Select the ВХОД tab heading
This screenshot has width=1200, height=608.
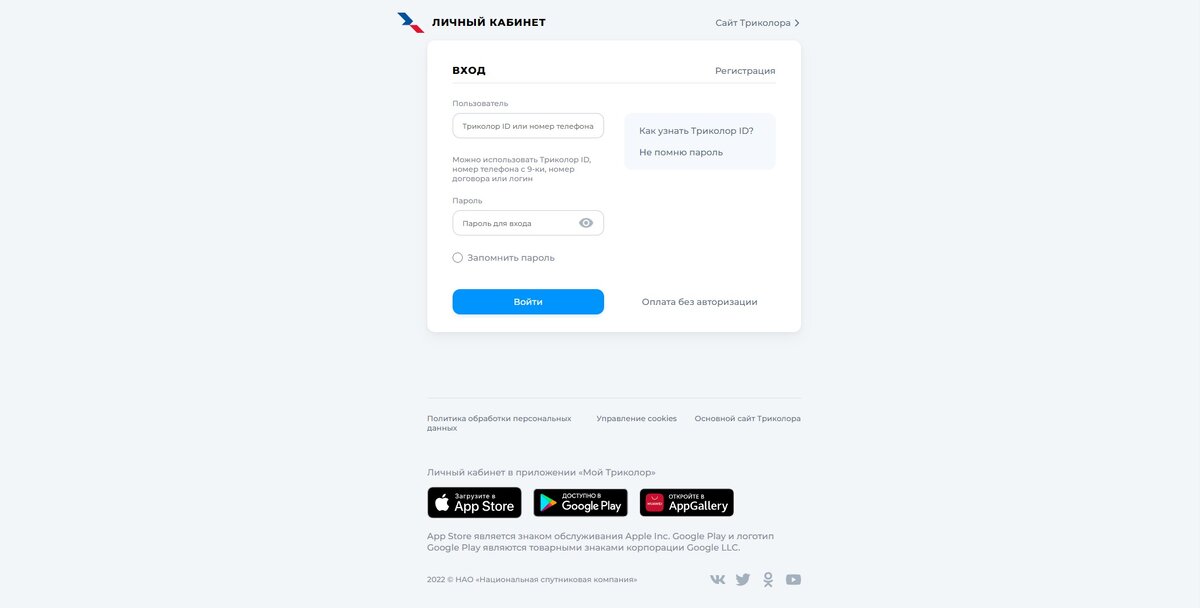tap(469, 71)
